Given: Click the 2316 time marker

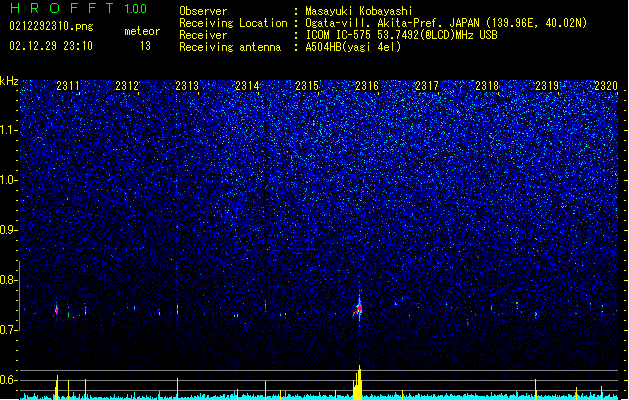Looking at the screenshot, I should pos(367,86).
